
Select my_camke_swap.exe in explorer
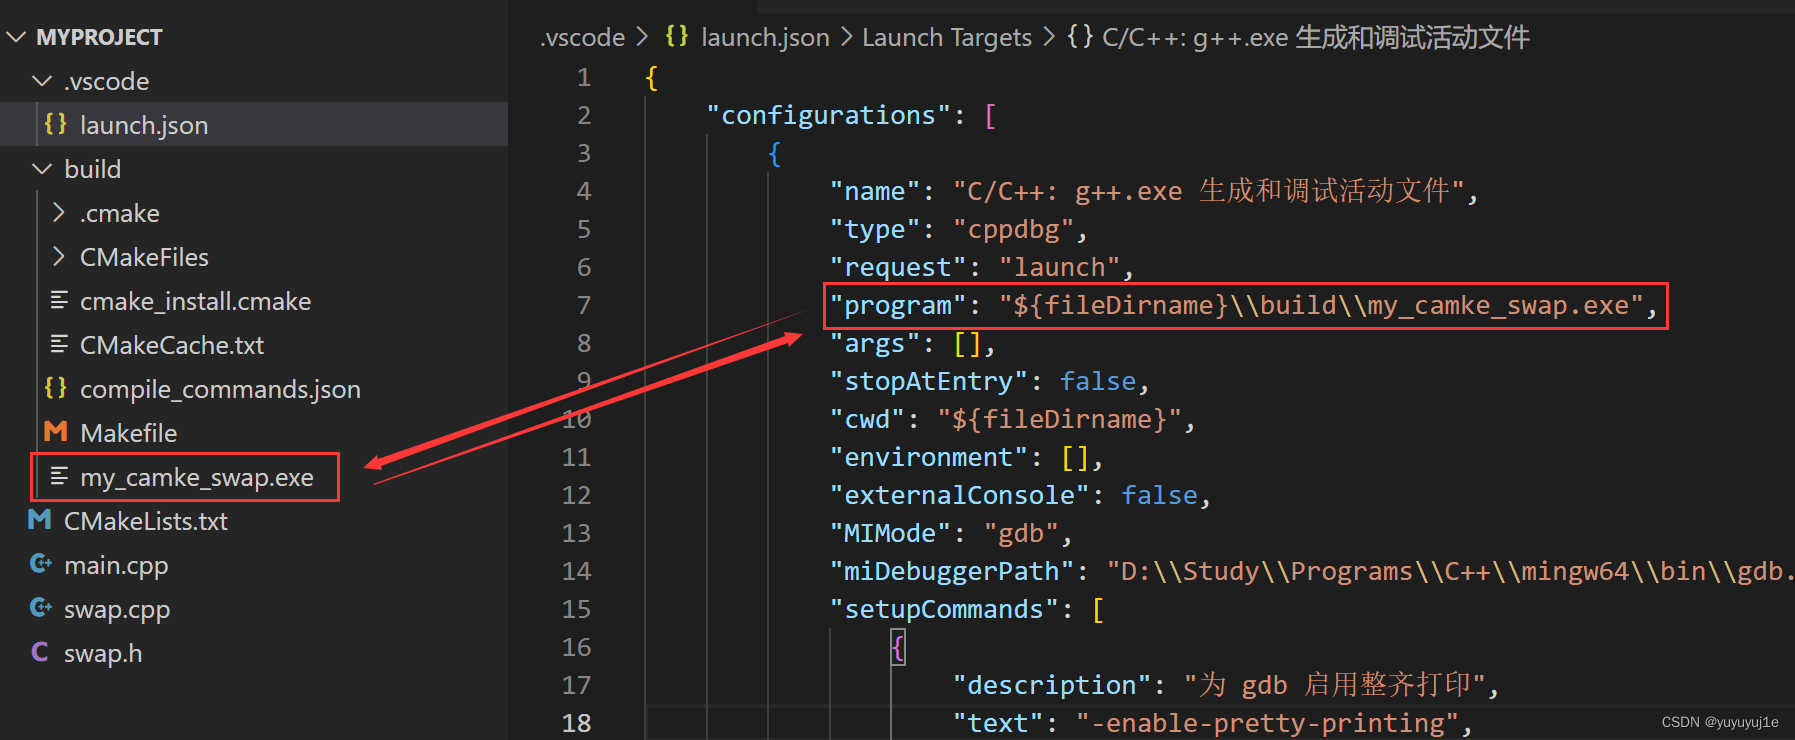click(197, 477)
